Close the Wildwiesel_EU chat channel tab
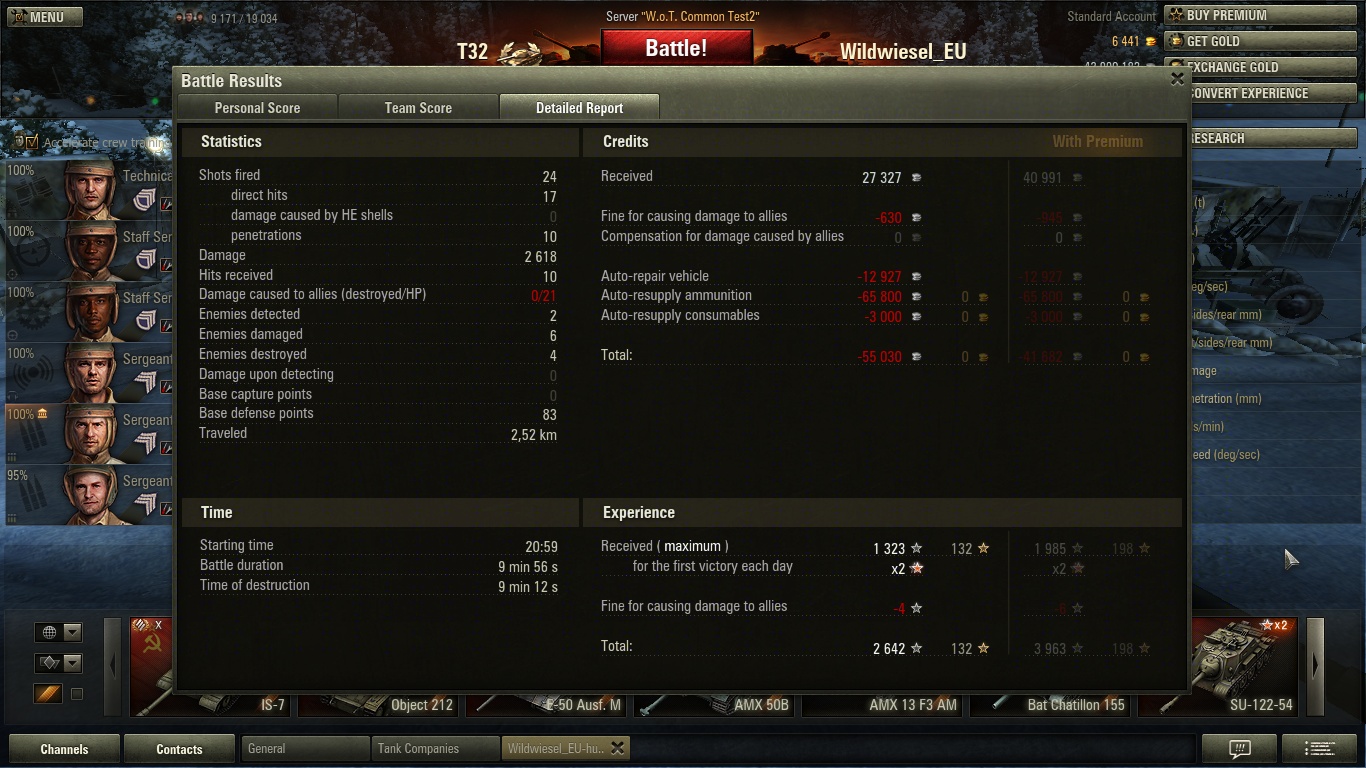Image resolution: width=1366 pixels, height=768 pixels. coord(617,748)
